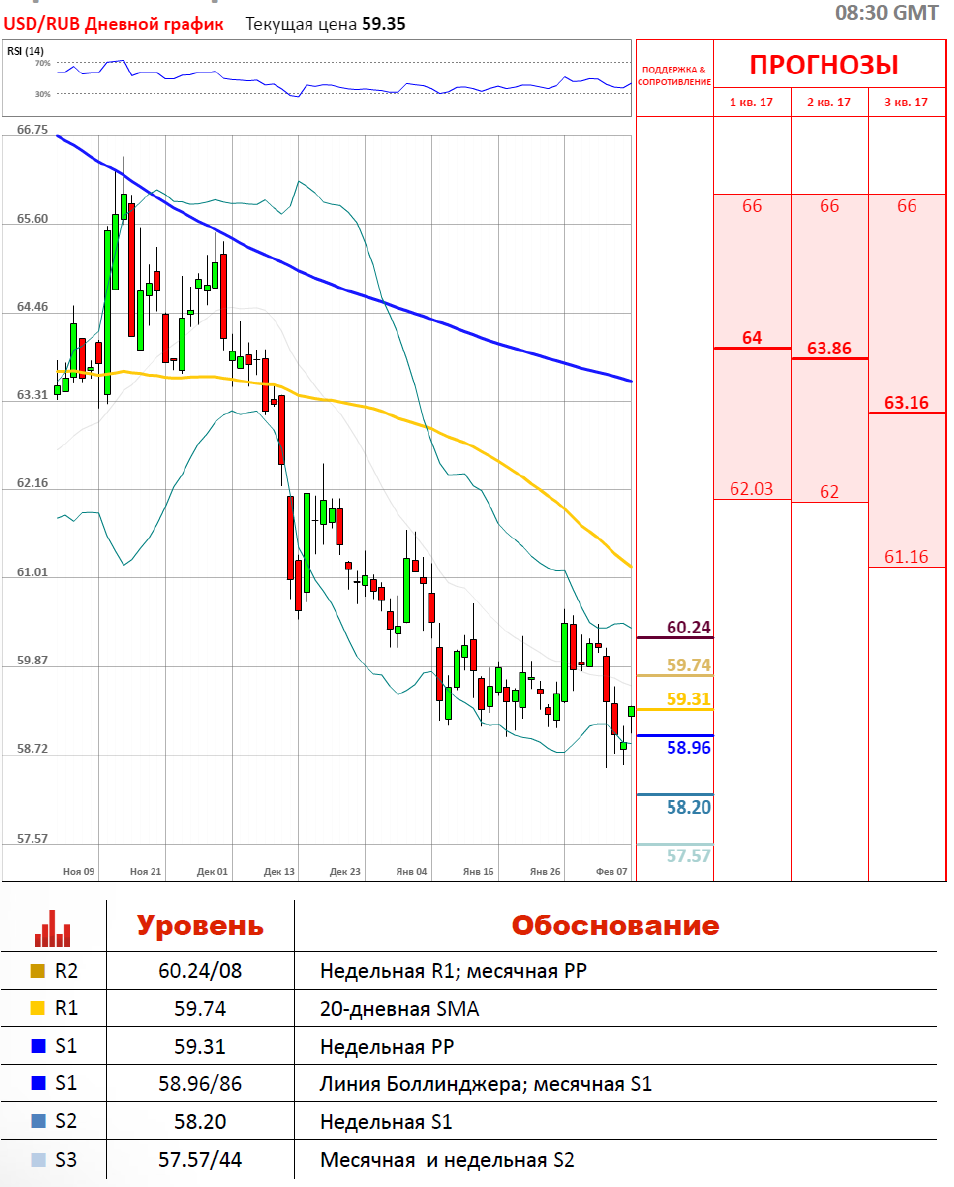Click the Обоснование column header
954x1187 pixels.
(615, 925)
